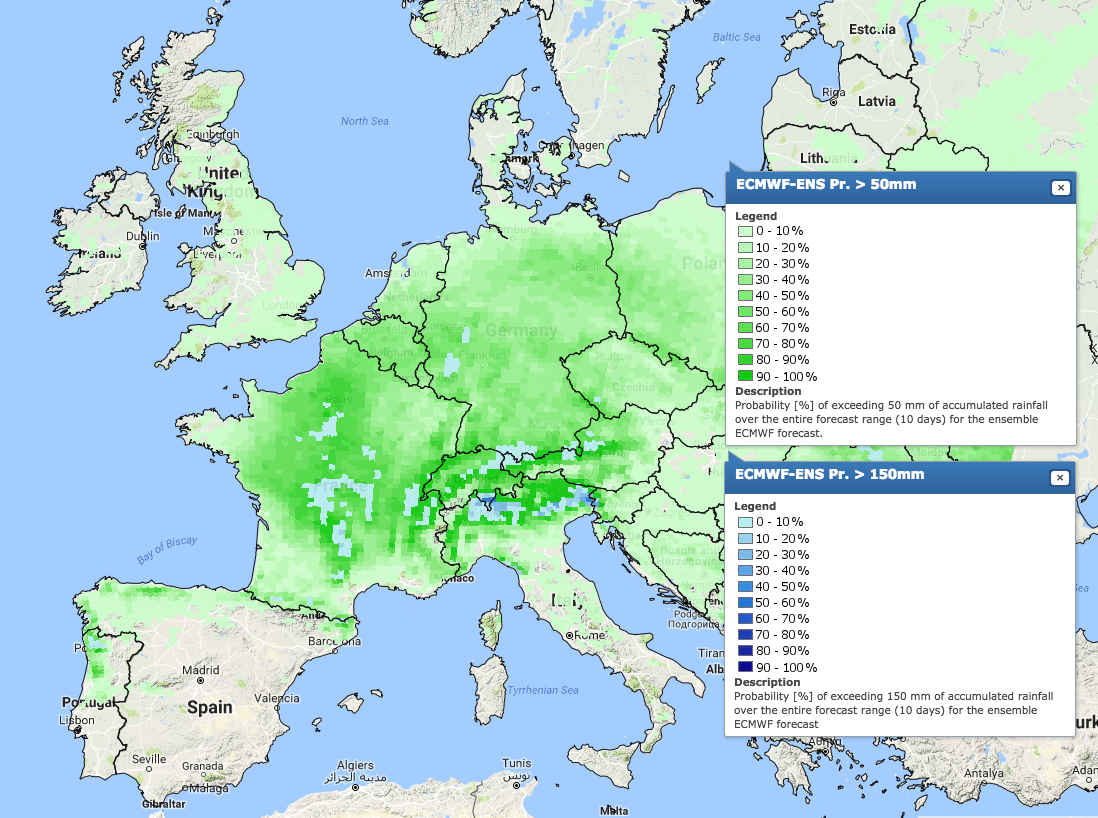This screenshot has width=1098, height=818.
Task: Click the Spain country label
Action: click(210, 707)
